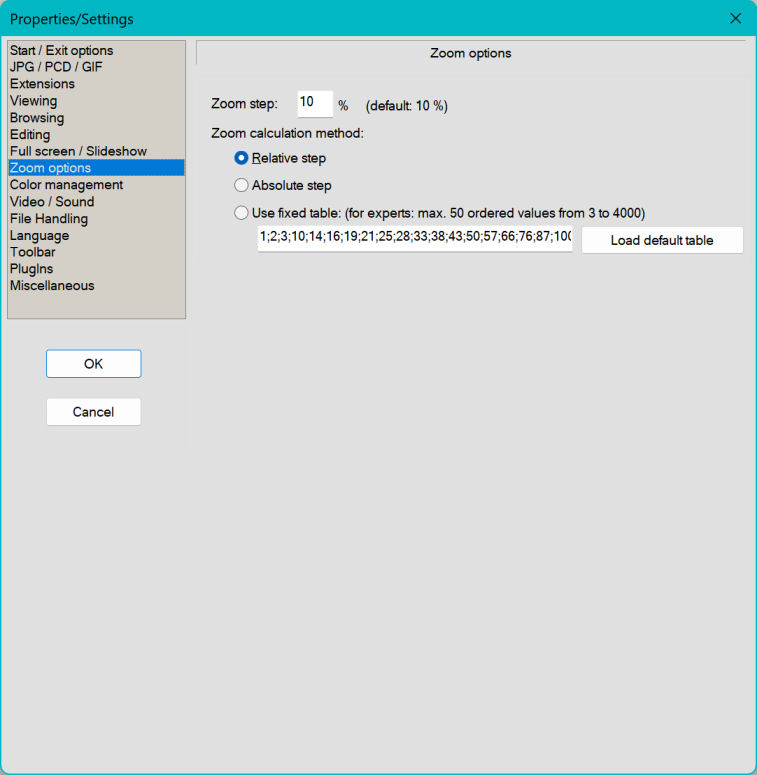Switch to Browsing settings
This screenshot has height=775, width=757.
[x=37, y=118]
